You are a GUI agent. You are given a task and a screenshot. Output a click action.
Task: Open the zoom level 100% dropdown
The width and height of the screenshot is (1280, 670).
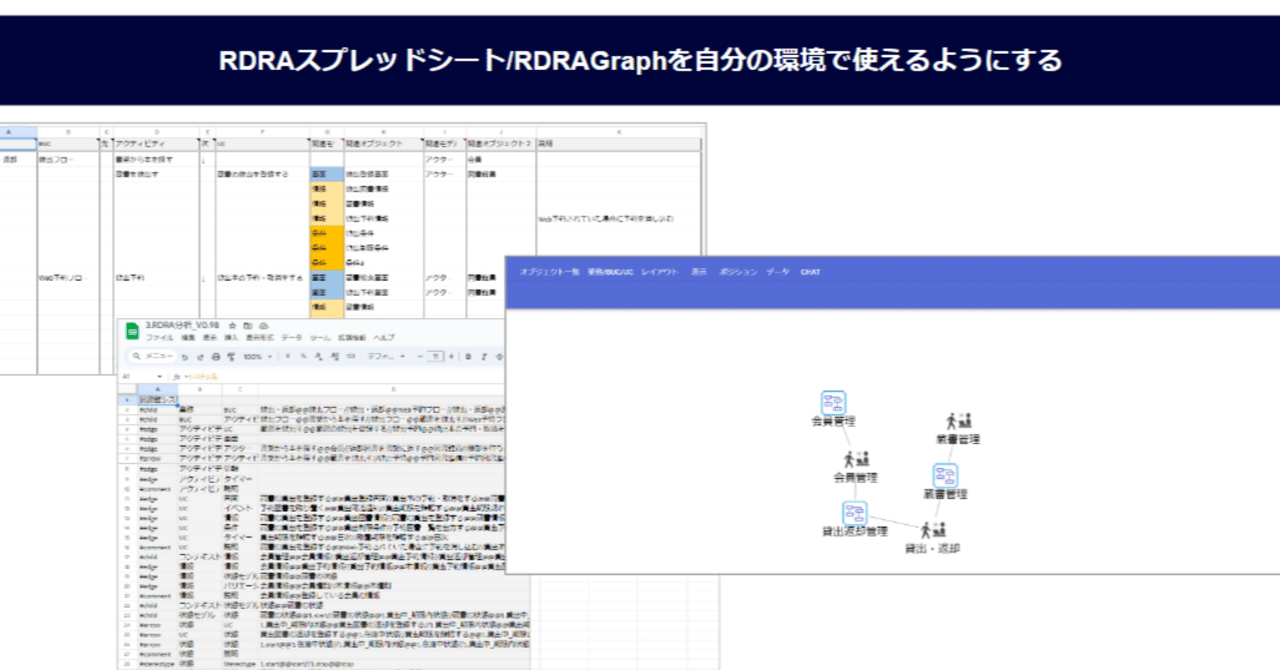255,357
